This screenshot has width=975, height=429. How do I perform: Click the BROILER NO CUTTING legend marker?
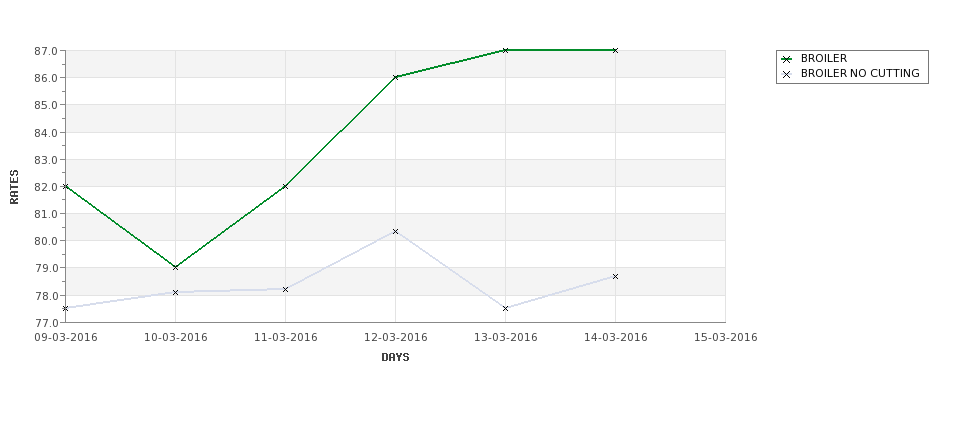(x=787, y=74)
